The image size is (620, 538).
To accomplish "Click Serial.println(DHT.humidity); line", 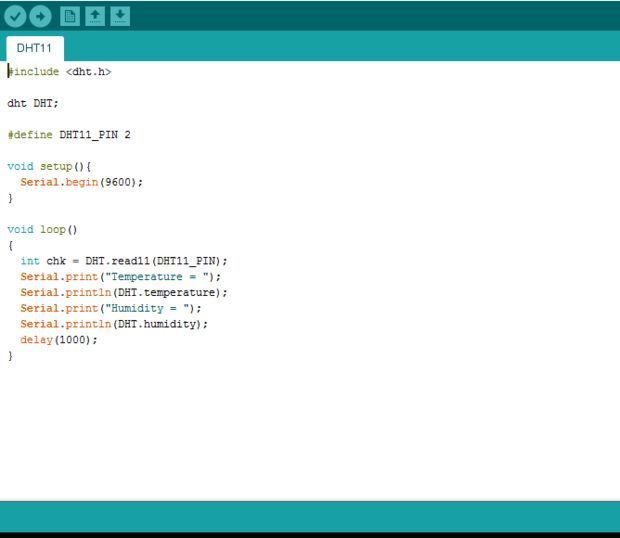I will point(114,324).
